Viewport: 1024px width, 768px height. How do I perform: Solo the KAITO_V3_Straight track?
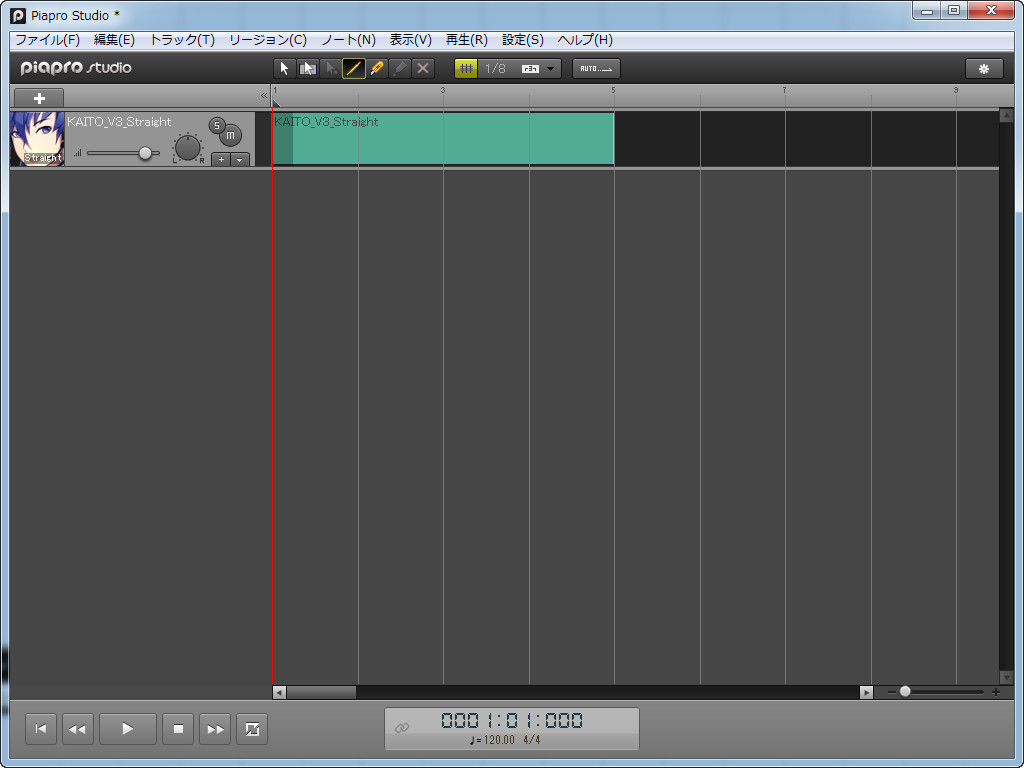(217, 125)
